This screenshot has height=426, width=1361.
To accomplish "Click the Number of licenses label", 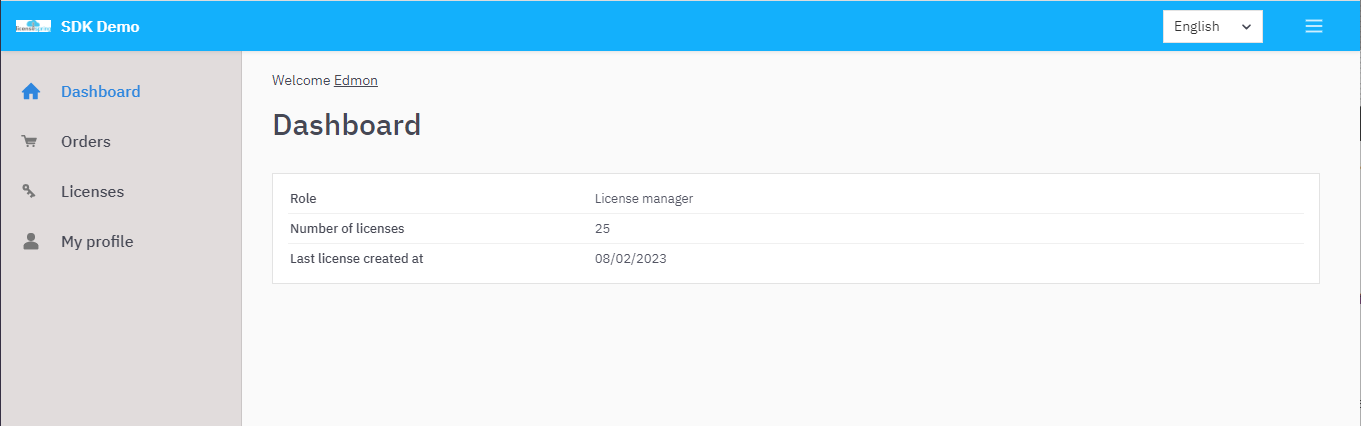I will (347, 229).
